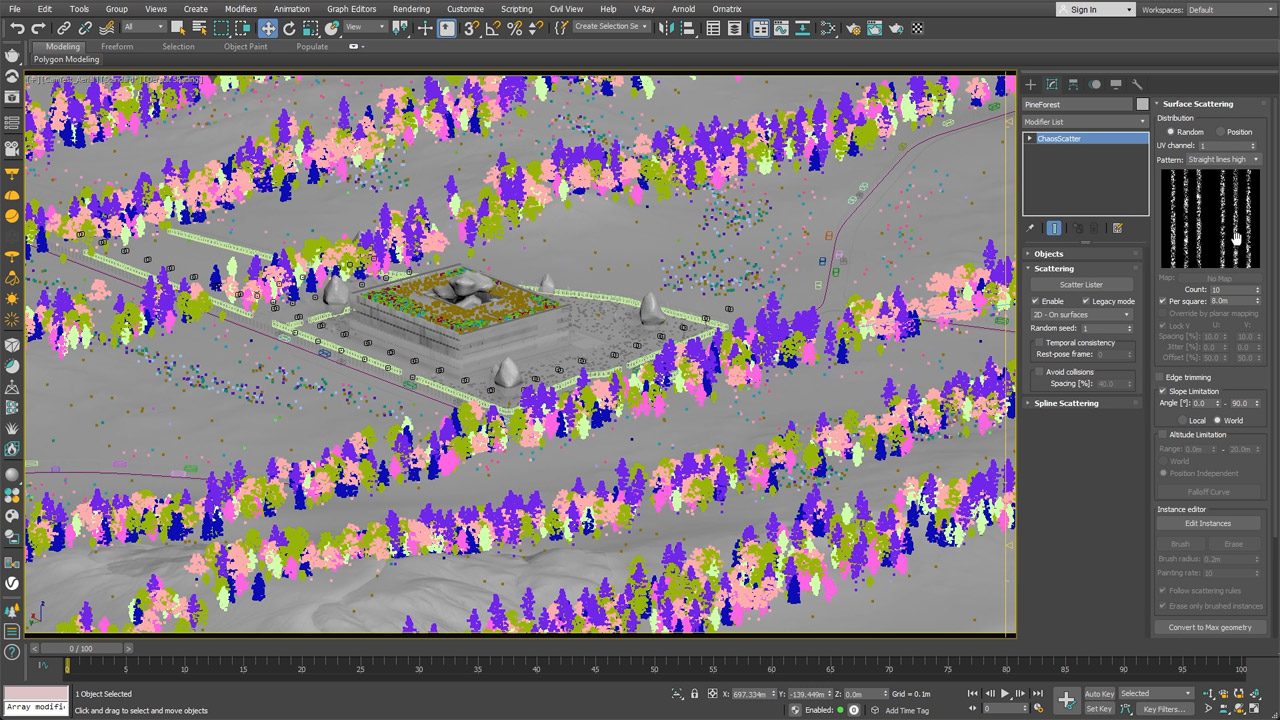The image size is (1280, 720).
Task: Uncheck Slope Limitation checkbox
Action: click(1163, 391)
